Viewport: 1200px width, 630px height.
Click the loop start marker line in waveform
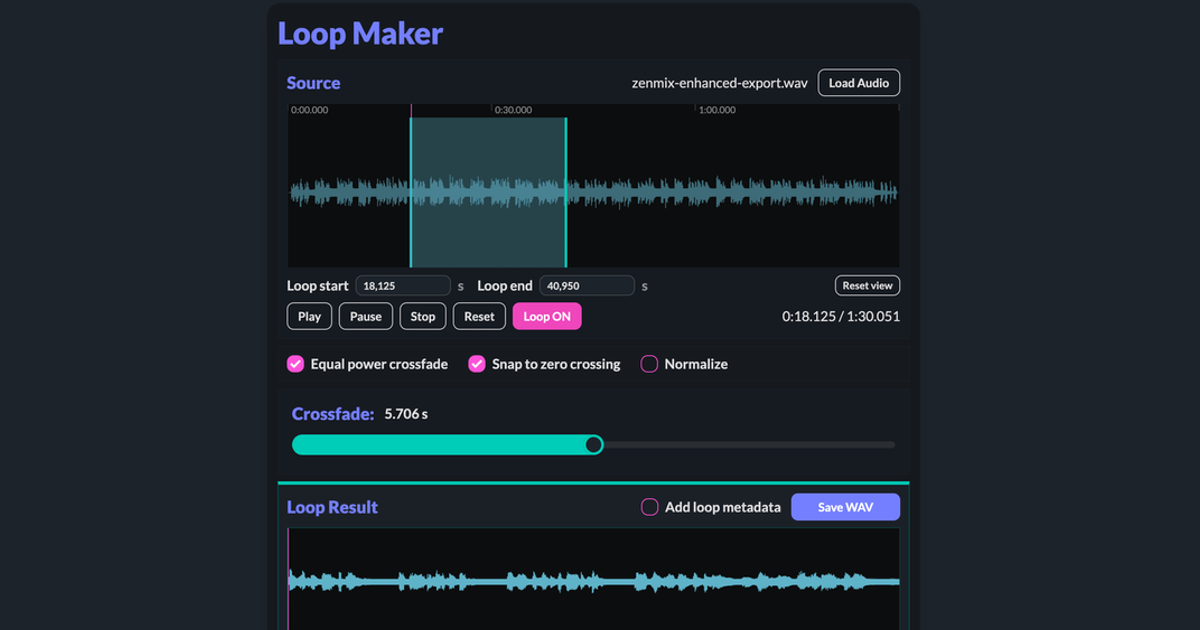tap(410, 192)
